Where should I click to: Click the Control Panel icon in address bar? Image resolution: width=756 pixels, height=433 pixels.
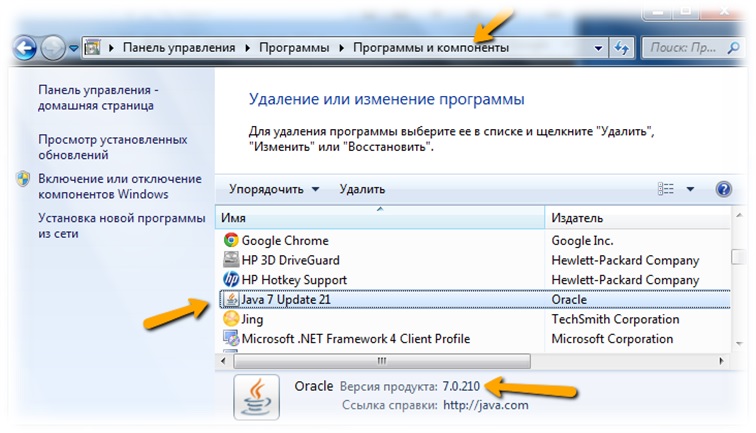pyautogui.click(x=93, y=48)
